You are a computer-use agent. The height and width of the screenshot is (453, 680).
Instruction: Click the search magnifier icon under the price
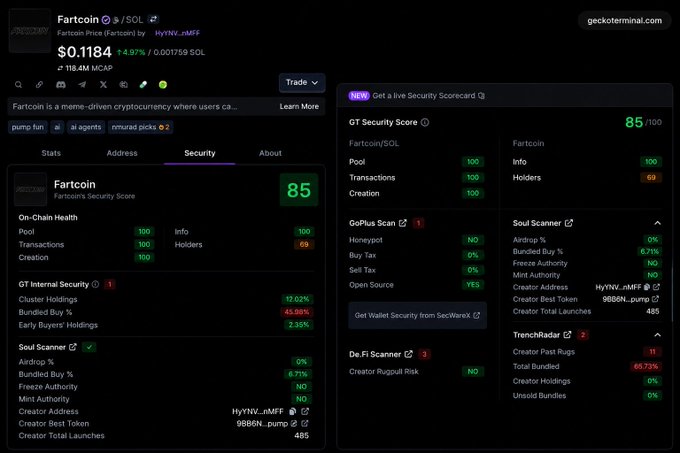(18, 85)
